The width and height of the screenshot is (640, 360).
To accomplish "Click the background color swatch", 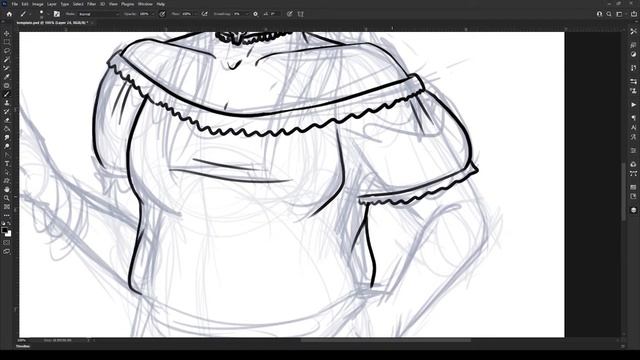I will coord(9,234).
